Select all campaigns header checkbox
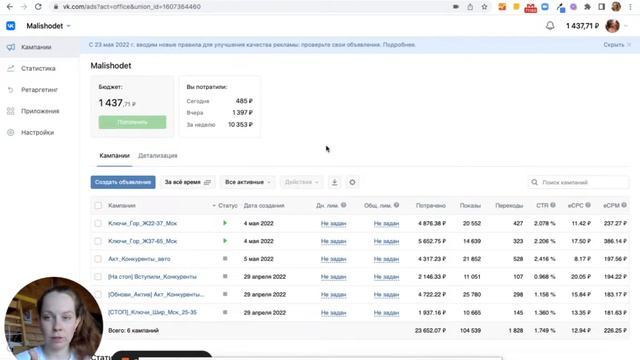This screenshot has height=360, width=640. [x=98, y=205]
